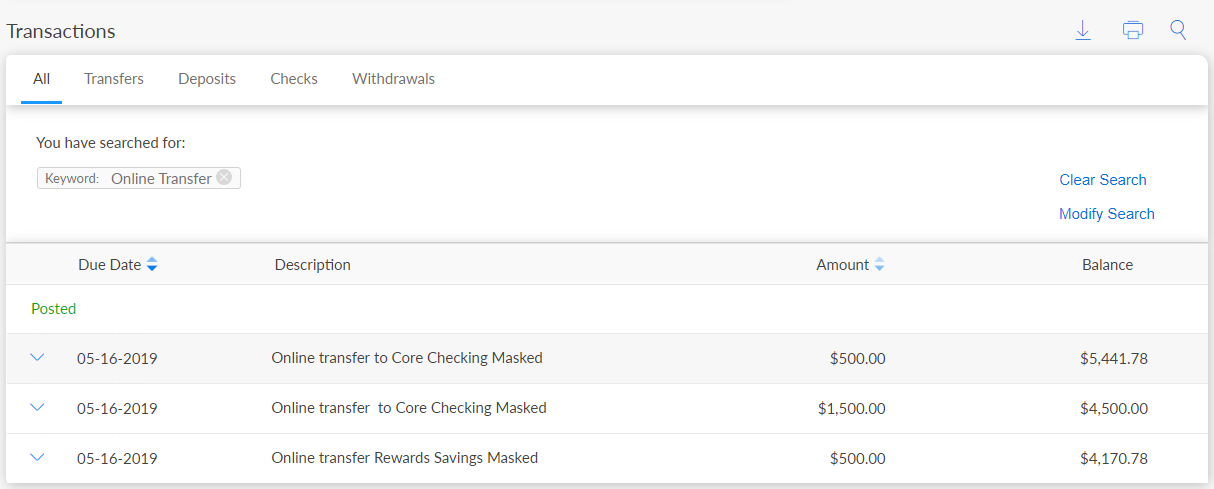Click the Clear Search link
Image resolution: width=1214 pixels, height=489 pixels.
(1102, 180)
